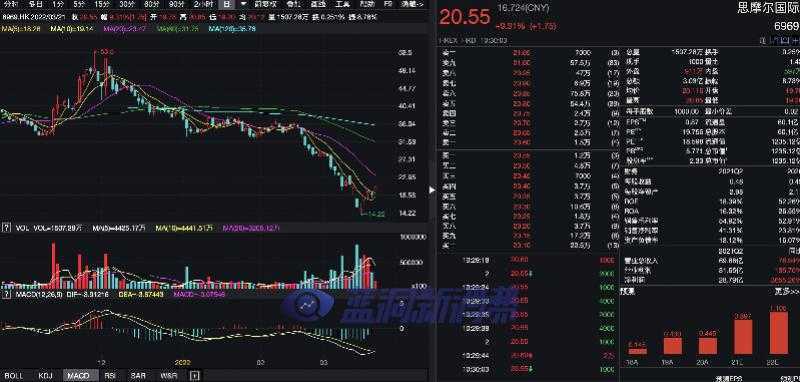Click the help icon beside VOL indicator
800x382 pixels.
7,228
